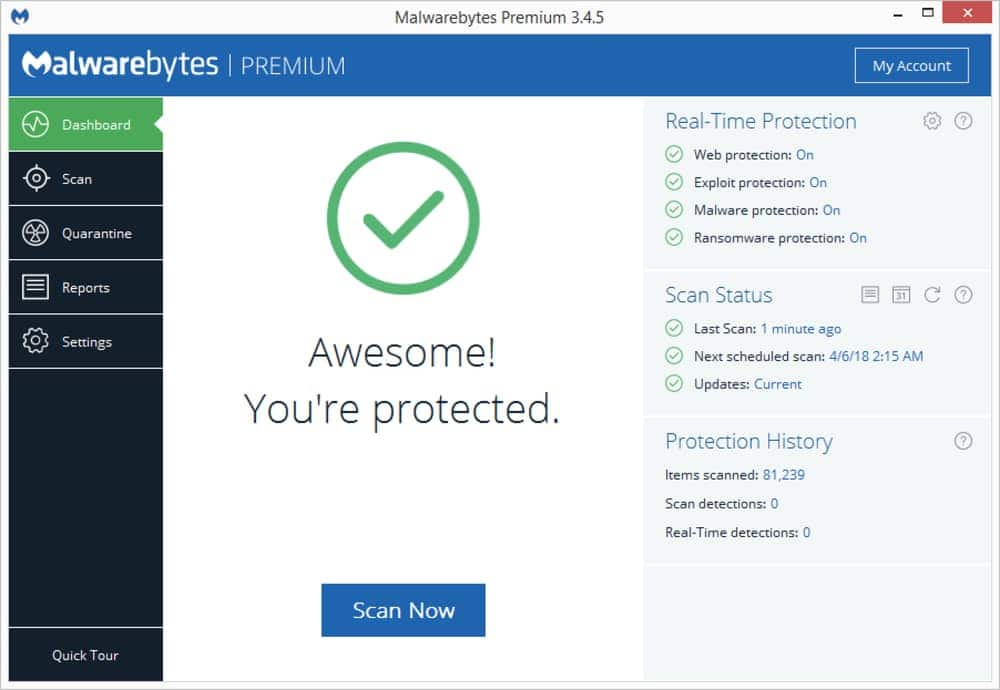Click the Scan Status heading
This screenshot has width=1000, height=690.
click(719, 295)
